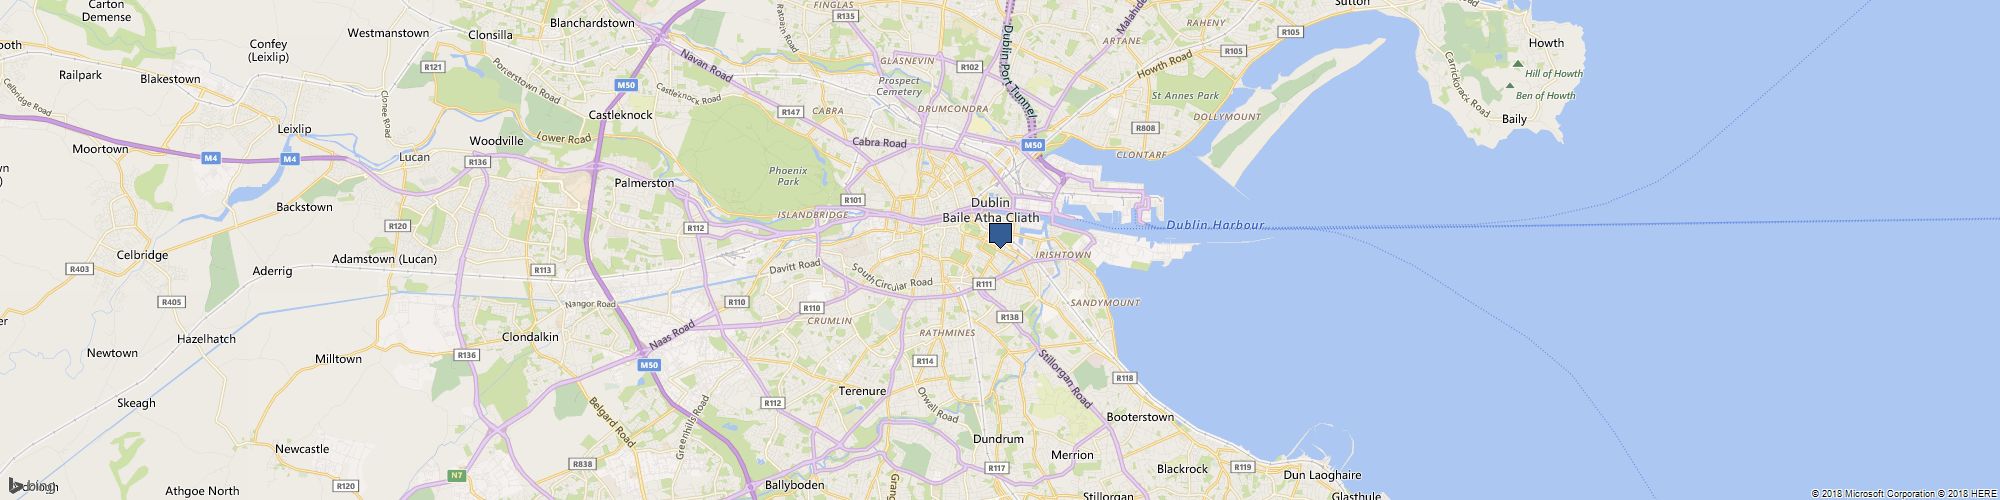Click the Dundrum place label
Image resolution: width=2000 pixels, height=500 pixels.
(x=998, y=439)
